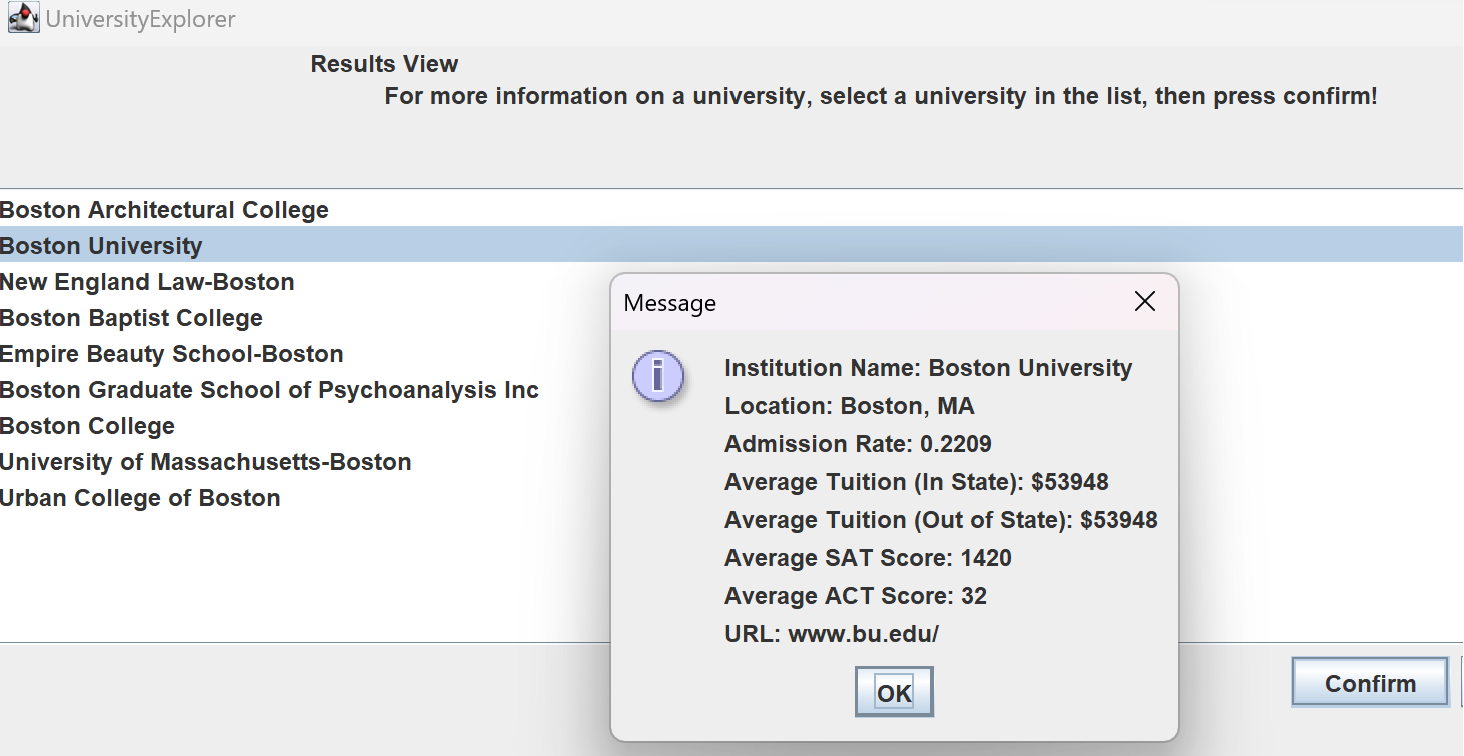Click the UniversityExplorer window title text
Viewport: 1464px width, 756px height.
pyautogui.click(x=141, y=20)
